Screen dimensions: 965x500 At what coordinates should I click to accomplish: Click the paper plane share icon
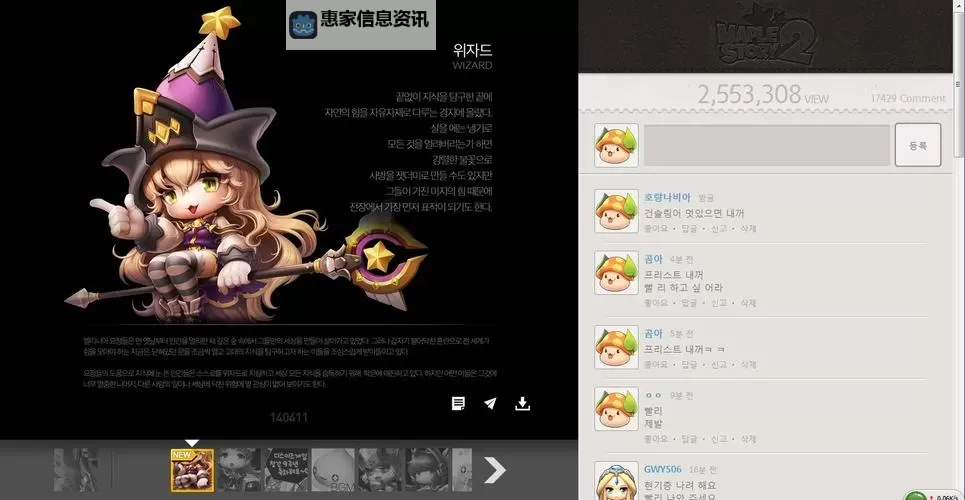490,403
